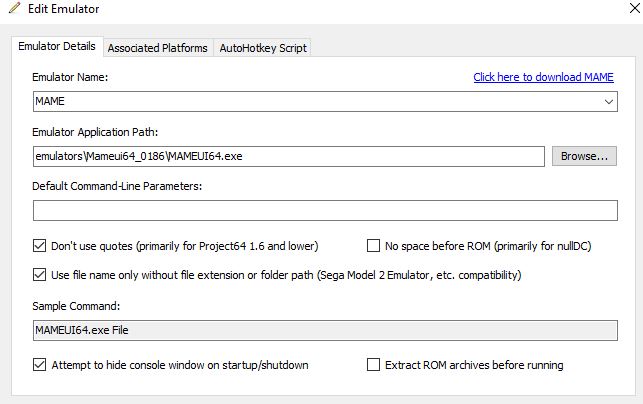
Task: Click the Default Command-Line Parameters label
Action: pyautogui.click(x=117, y=186)
